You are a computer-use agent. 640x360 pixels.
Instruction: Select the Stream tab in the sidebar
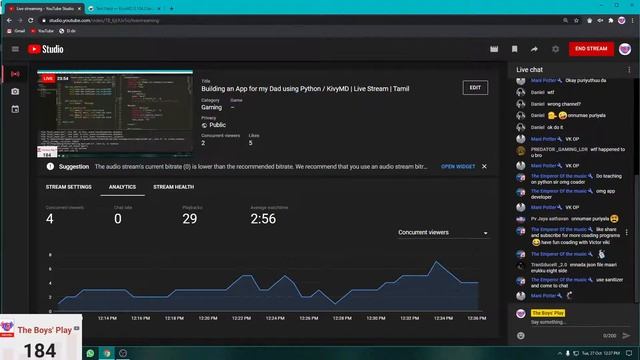[x=15, y=74]
